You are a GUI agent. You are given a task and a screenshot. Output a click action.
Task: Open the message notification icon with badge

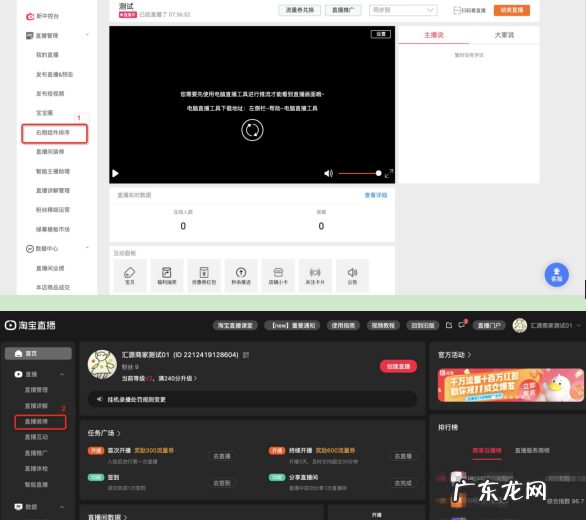coord(462,325)
